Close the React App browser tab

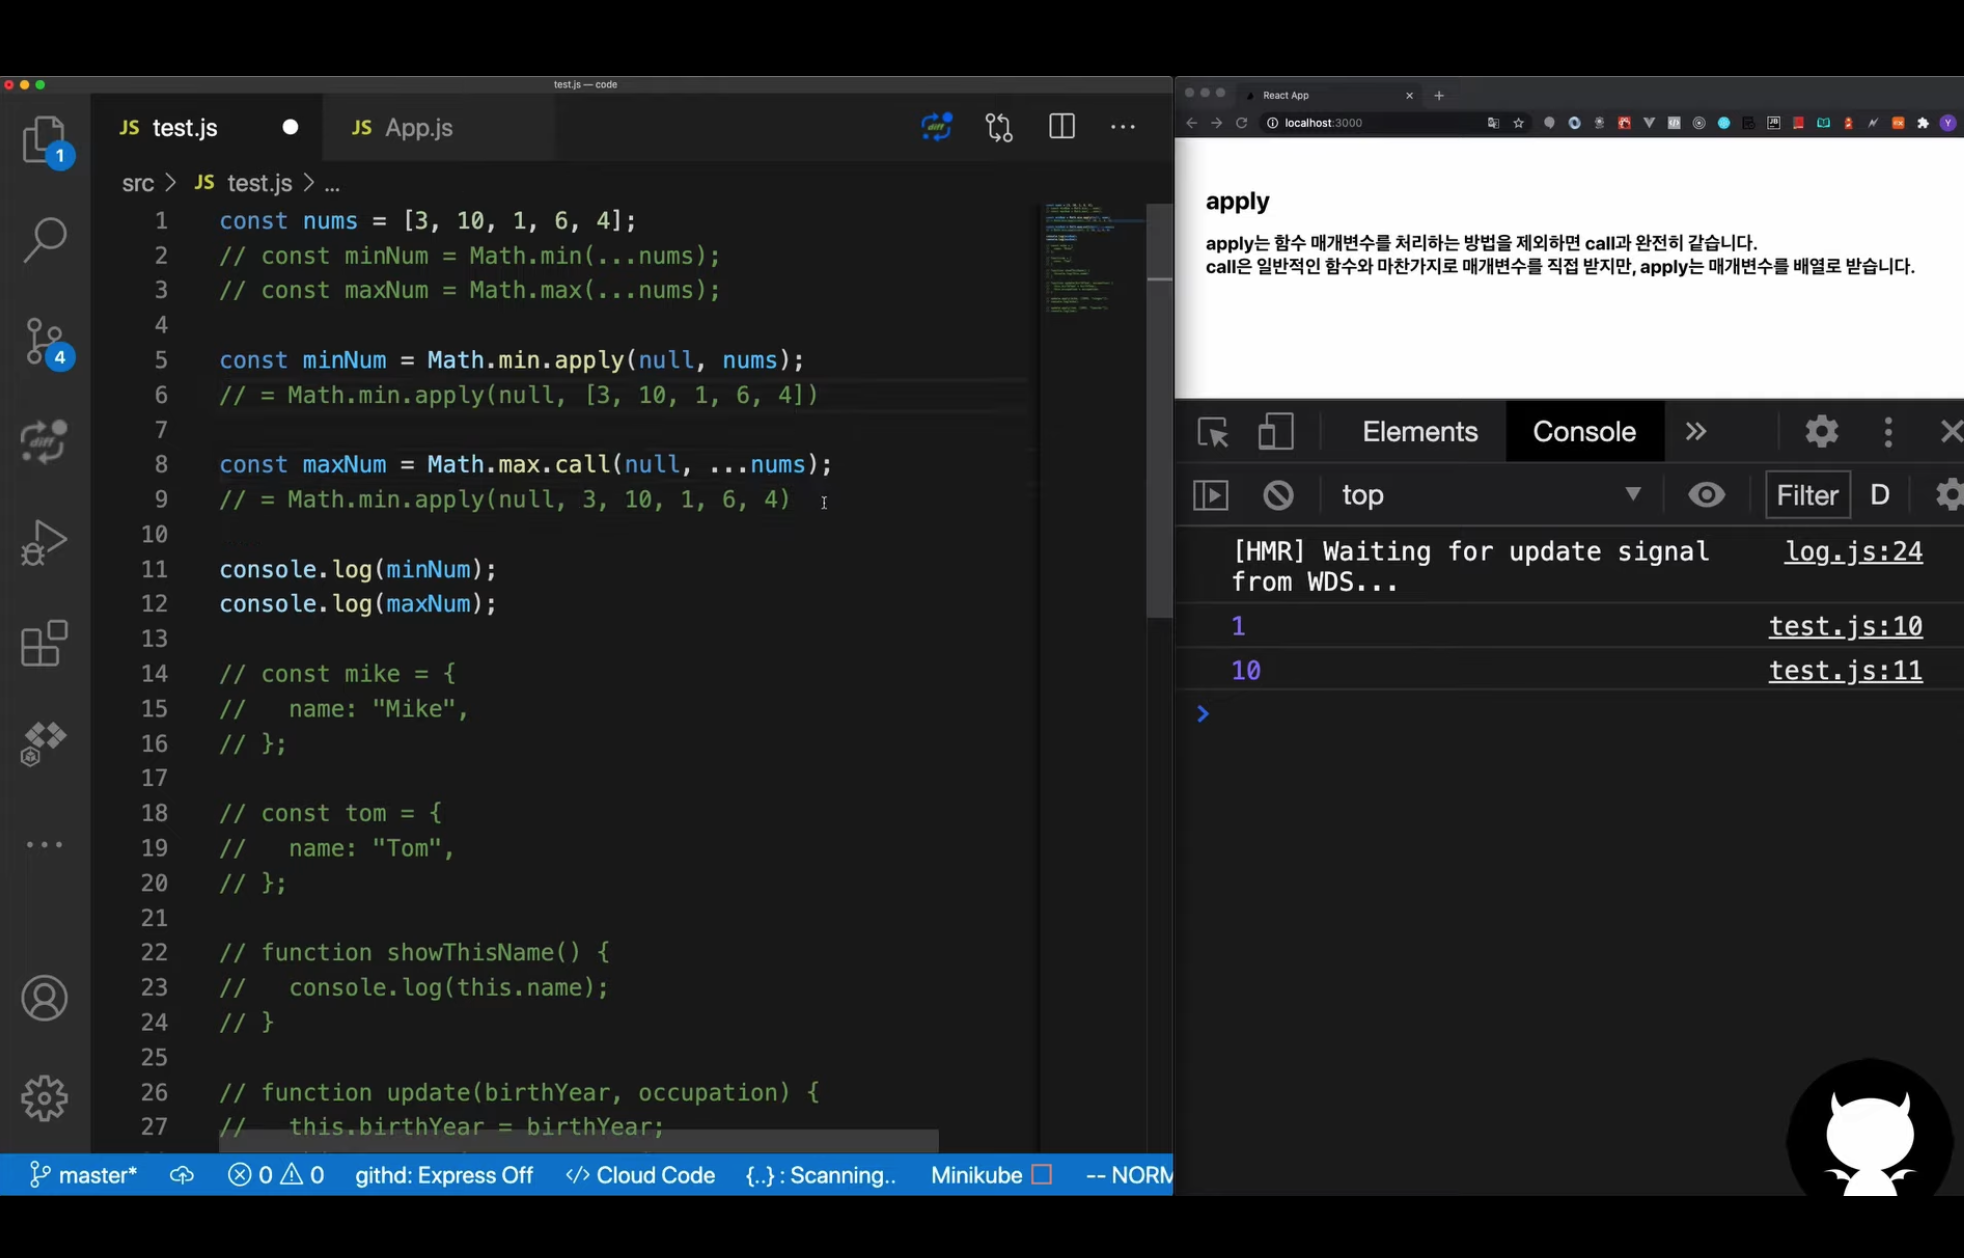1410,95
